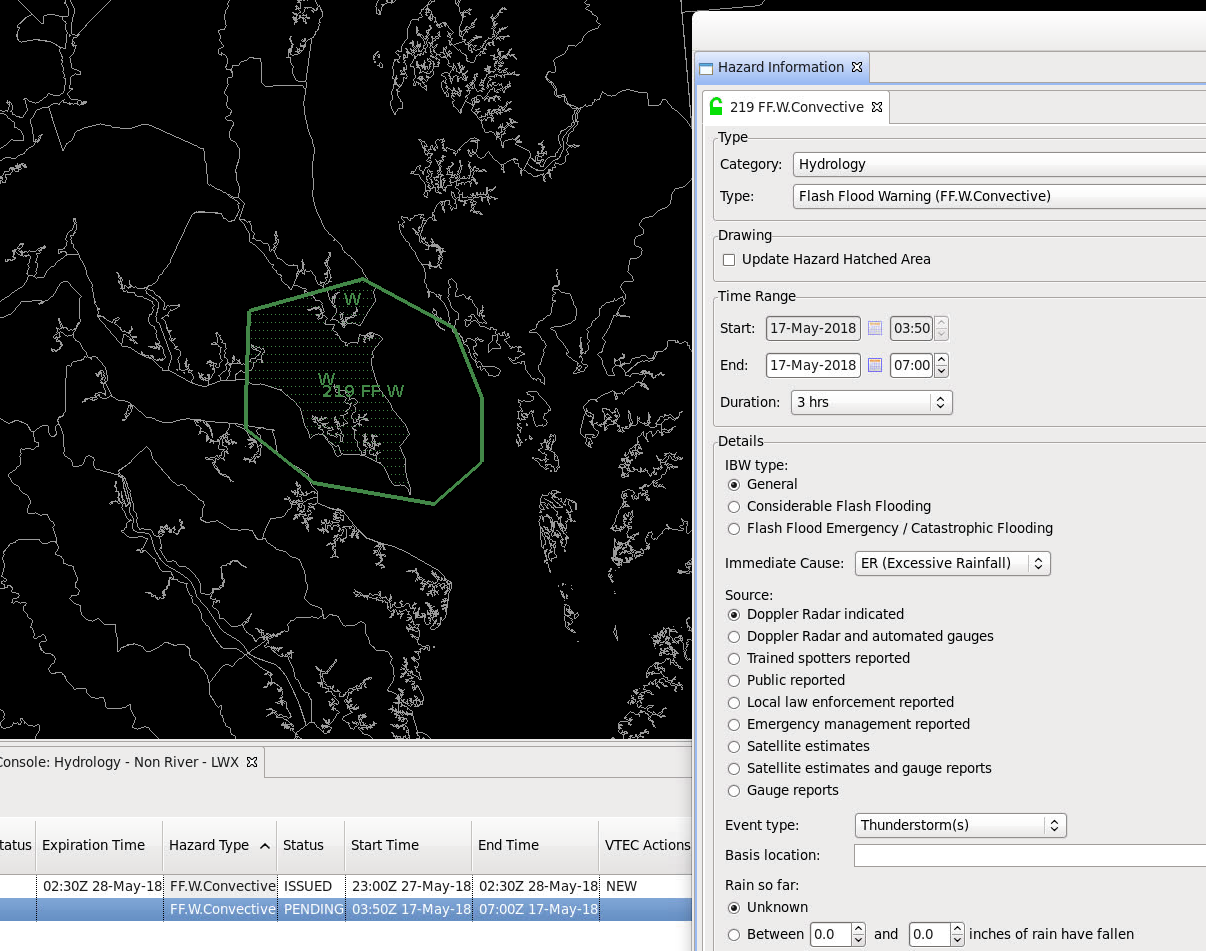
Task: Select the 219 FF.W.Convective tab
Action: tap(796, 107)
